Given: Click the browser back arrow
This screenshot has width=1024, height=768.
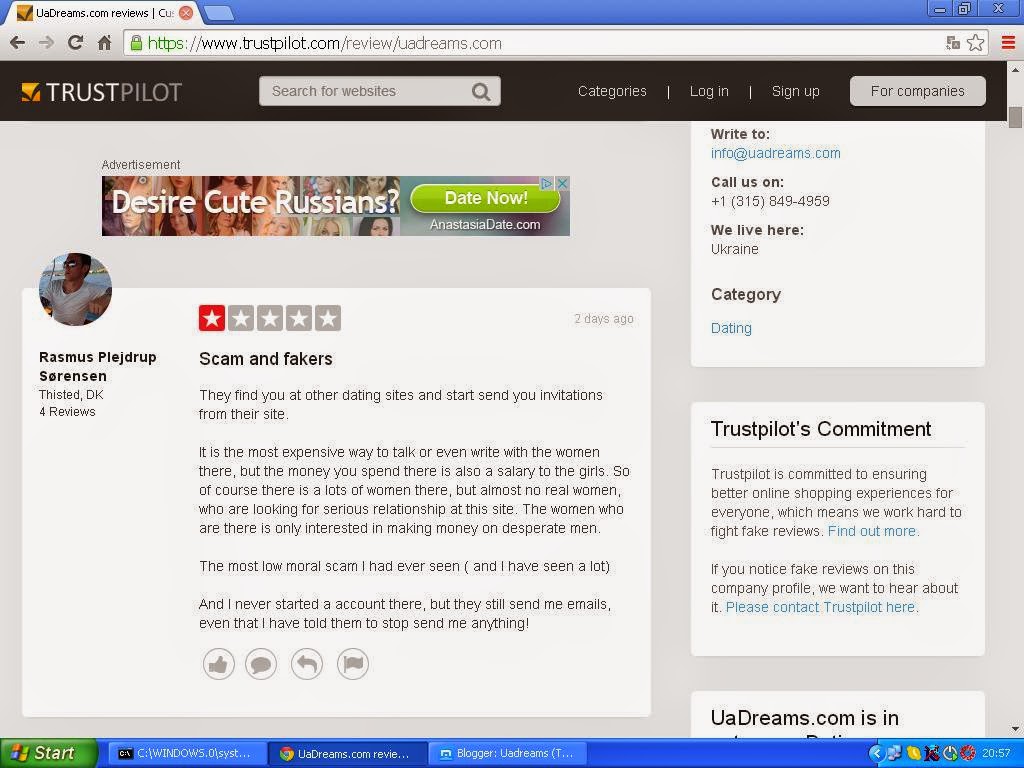Looking at the screenshot, I should [18, 43].
